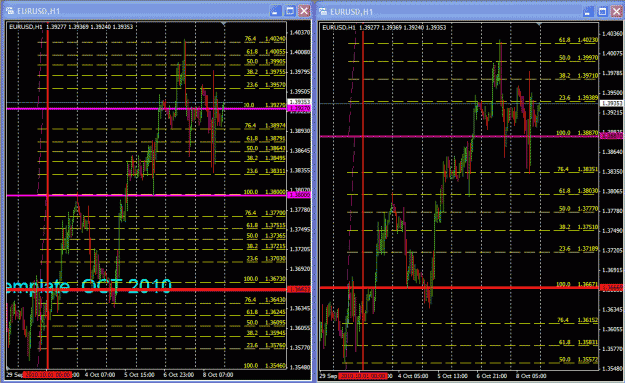
Task: Click the magenta price tag on right chart's scale
Action: coord(611,136)
